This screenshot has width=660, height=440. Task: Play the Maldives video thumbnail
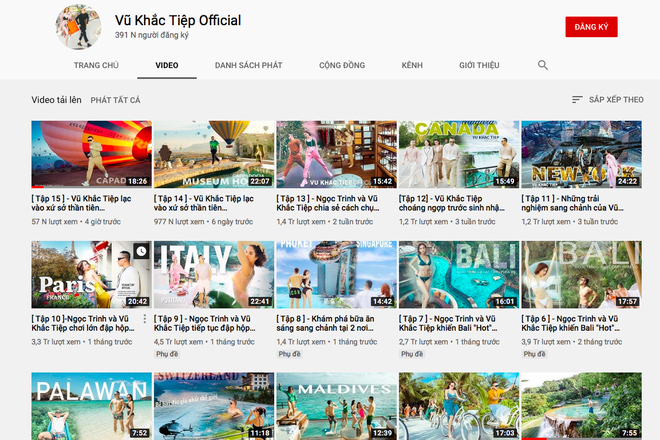point(336,406)
